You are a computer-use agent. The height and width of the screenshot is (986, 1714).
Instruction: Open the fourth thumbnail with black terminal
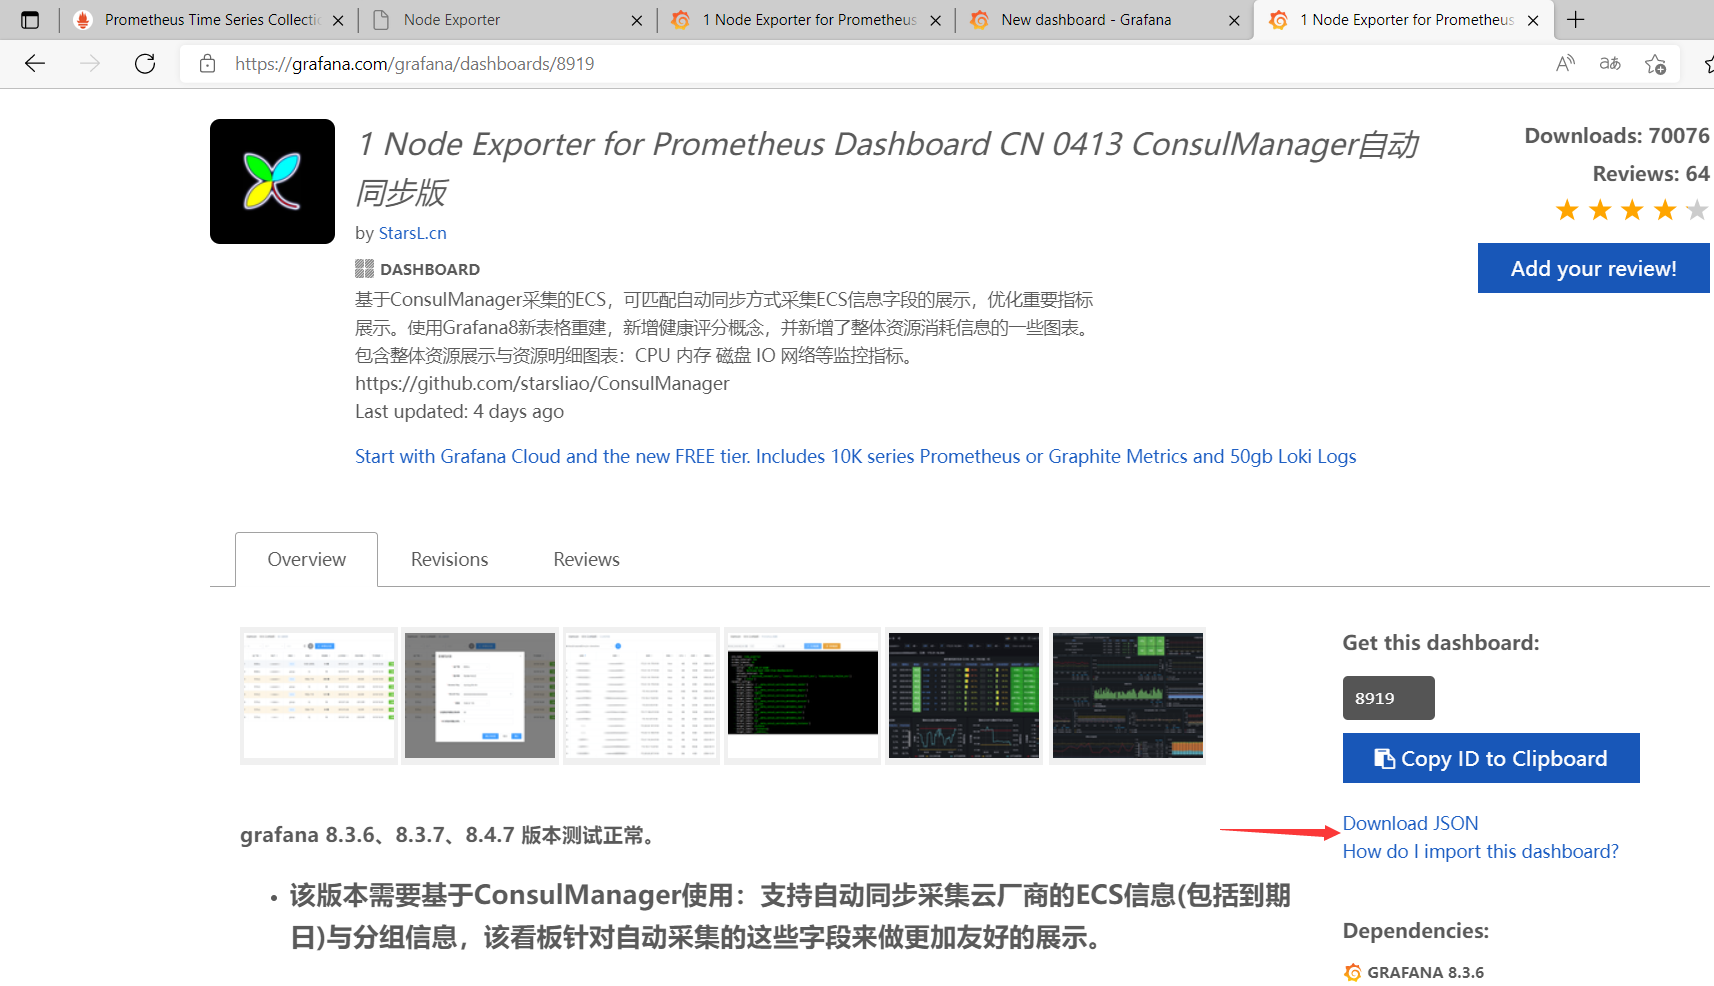[802, 696]
